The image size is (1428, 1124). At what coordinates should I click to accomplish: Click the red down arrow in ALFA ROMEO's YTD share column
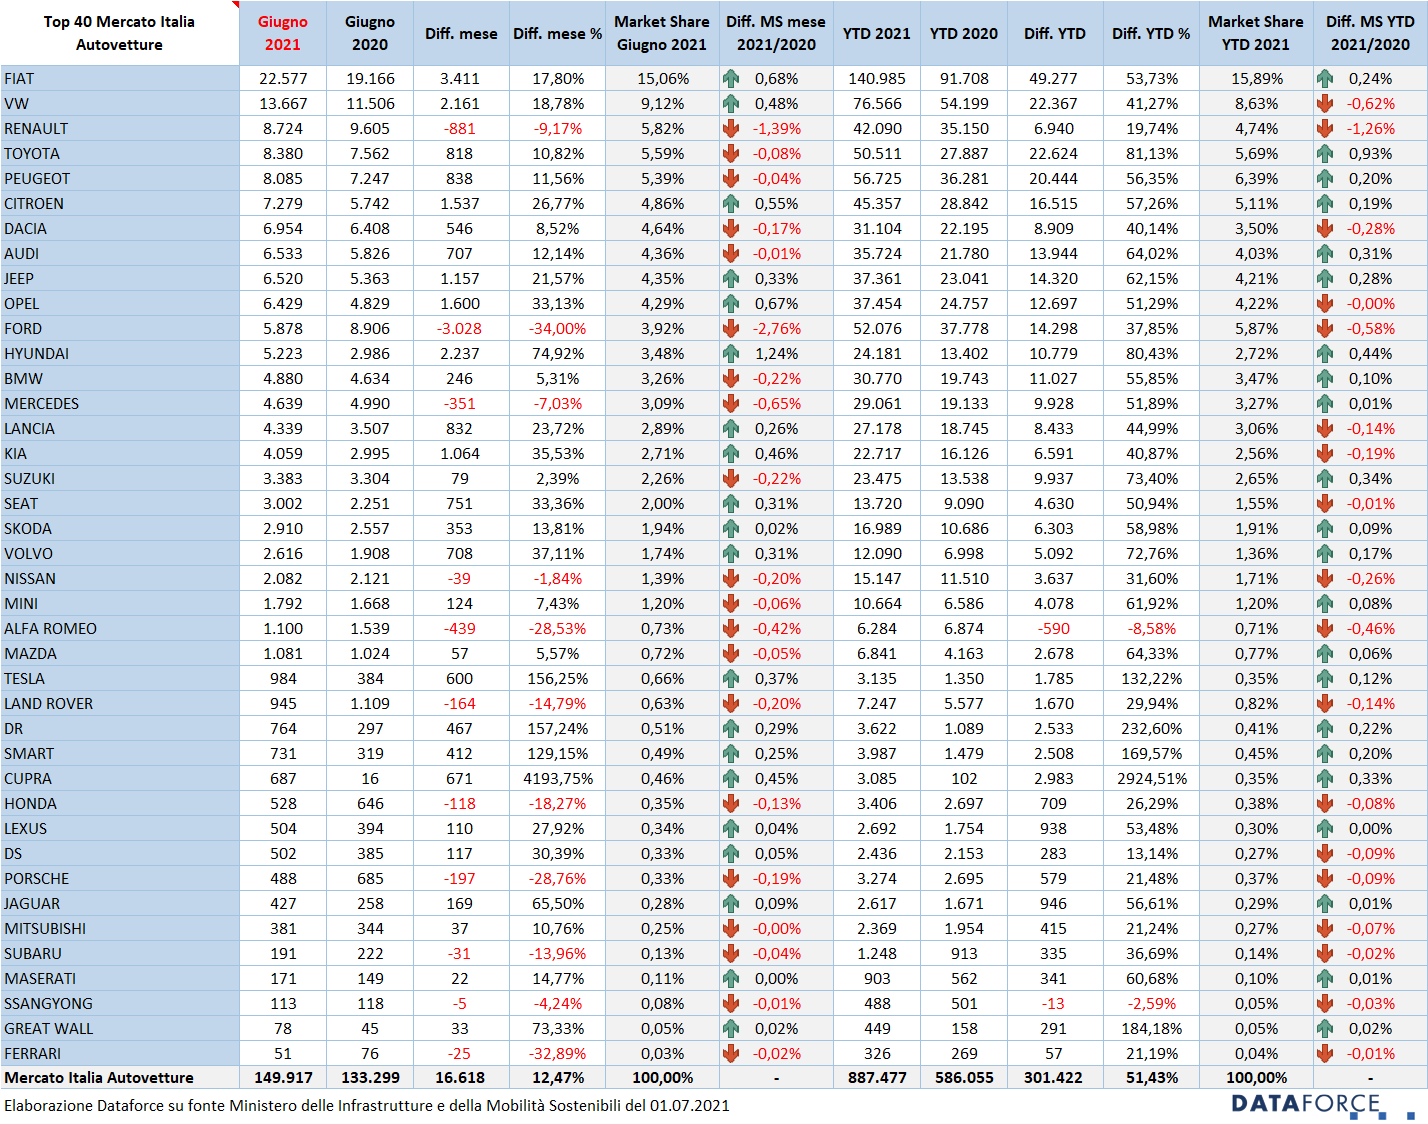pyautogui.click(x=1325, y=628)
